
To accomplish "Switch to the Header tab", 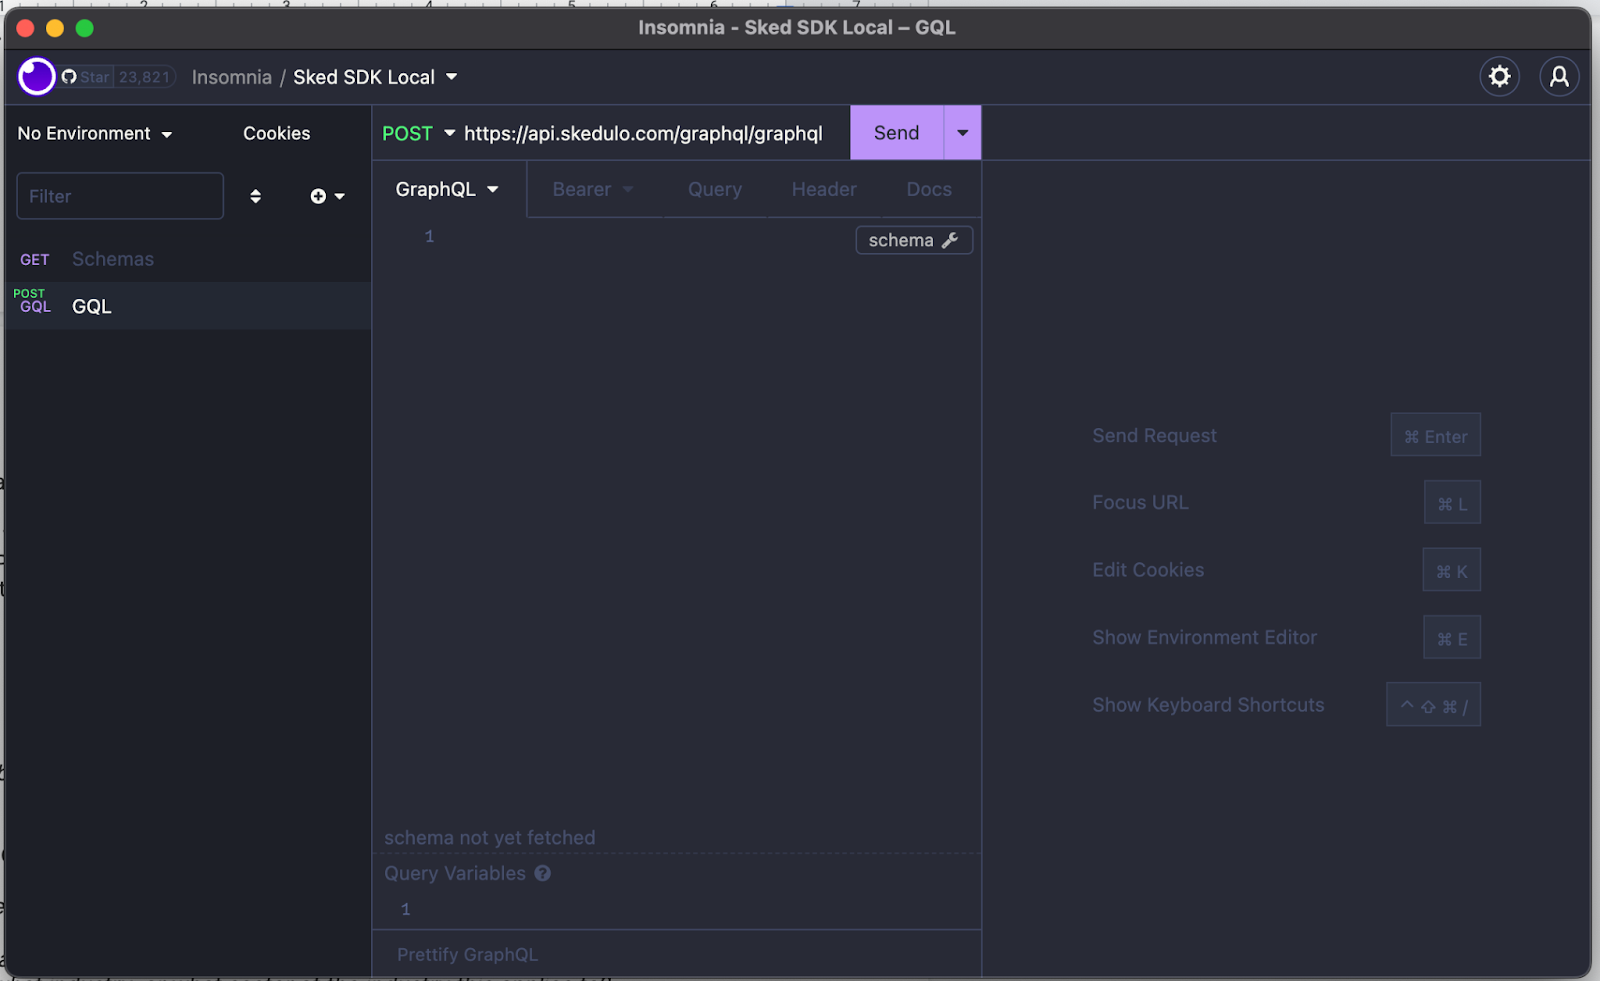I will coord(824,189).
